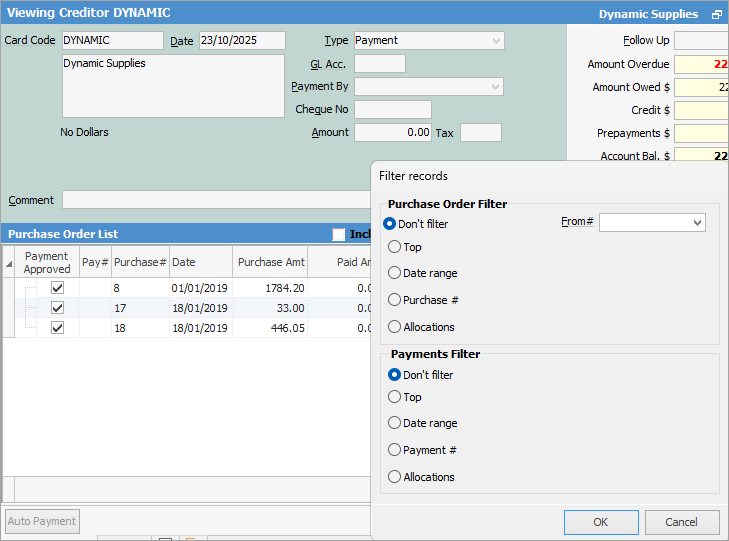Untick Payment Approved for purchase 8
Viewport: 729px width, 541px height.
pos(57,288)
